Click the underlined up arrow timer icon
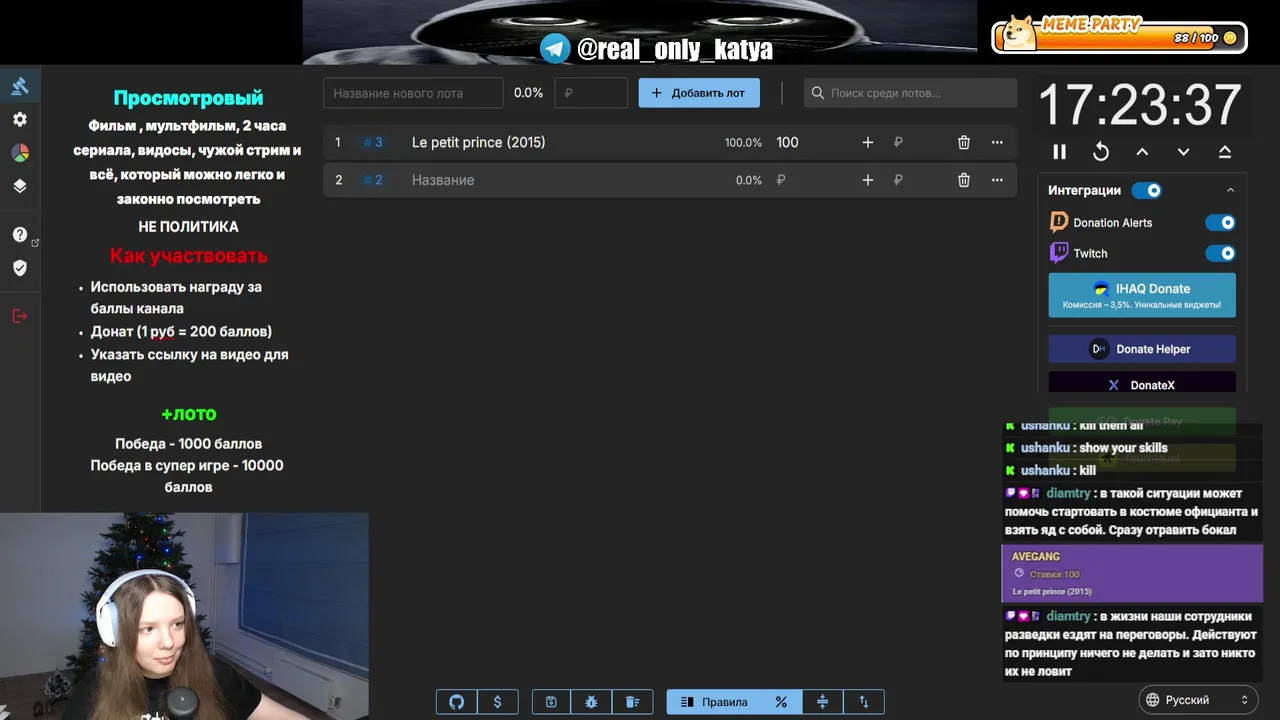This screenshot has height=720, width=1280. (x=1224, y=152)
